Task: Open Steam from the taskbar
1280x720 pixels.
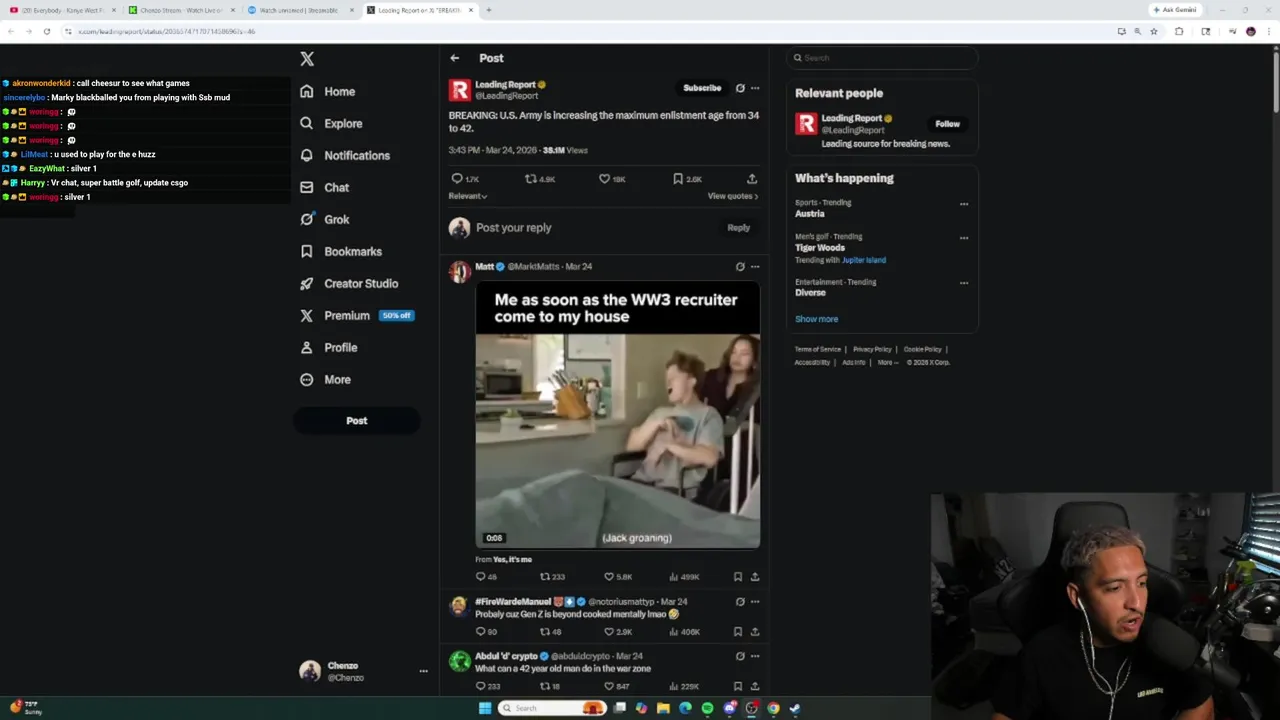Action: tap(795, 708)
